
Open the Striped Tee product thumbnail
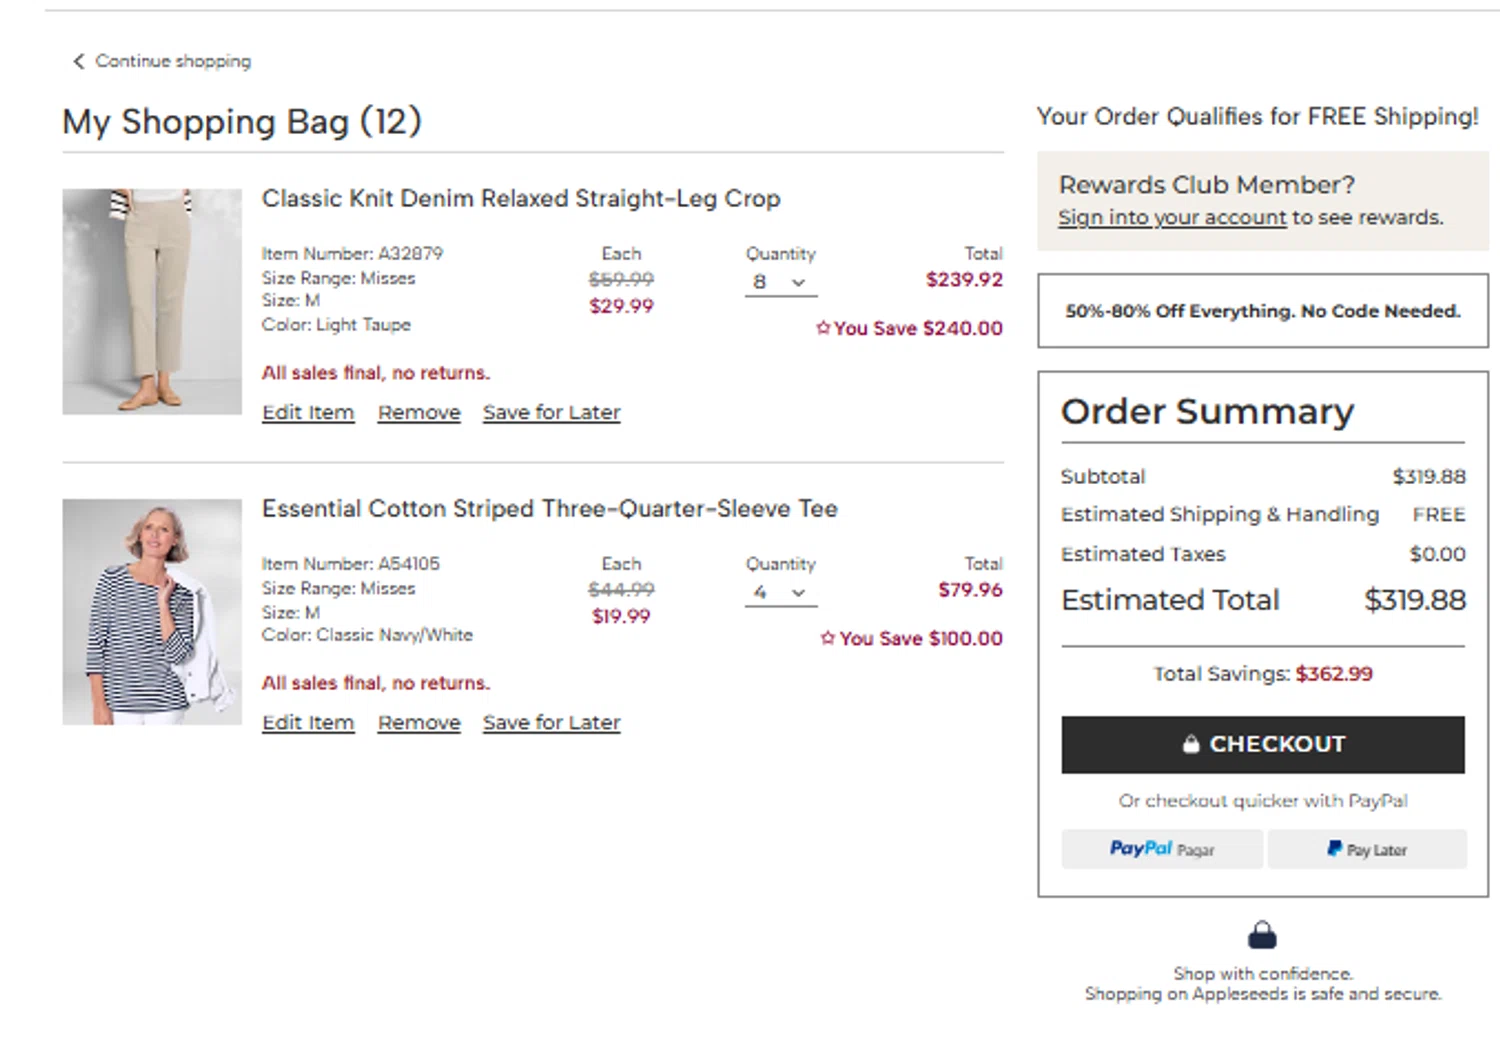coord(152,611)
